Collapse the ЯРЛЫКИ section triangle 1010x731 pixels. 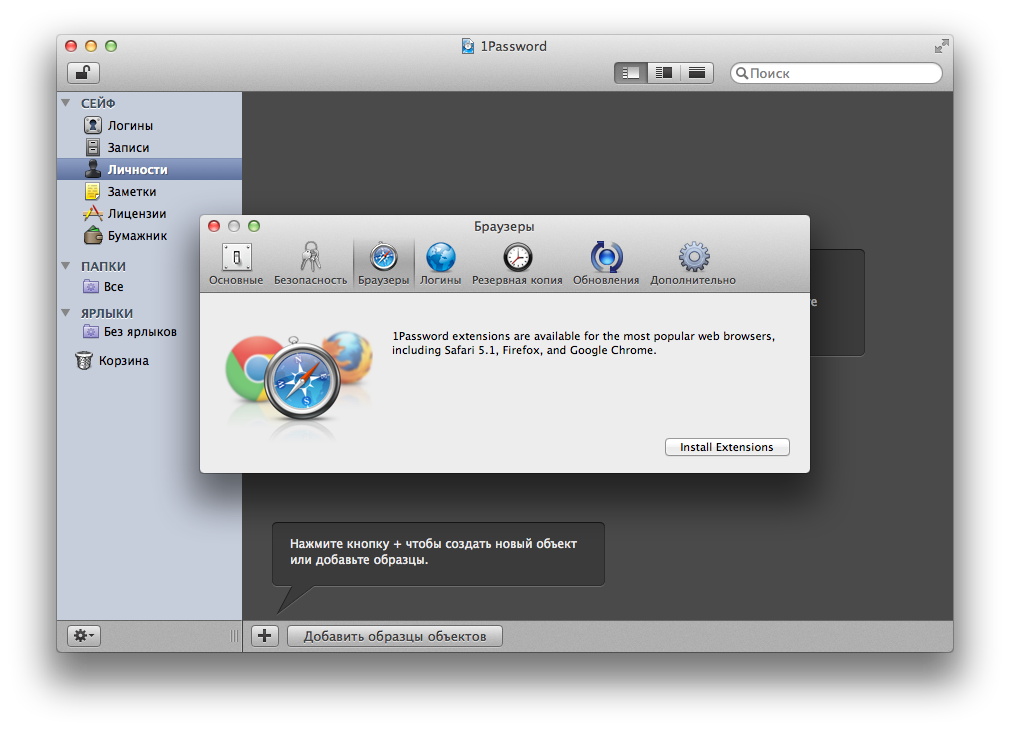(x=66, y=313)
